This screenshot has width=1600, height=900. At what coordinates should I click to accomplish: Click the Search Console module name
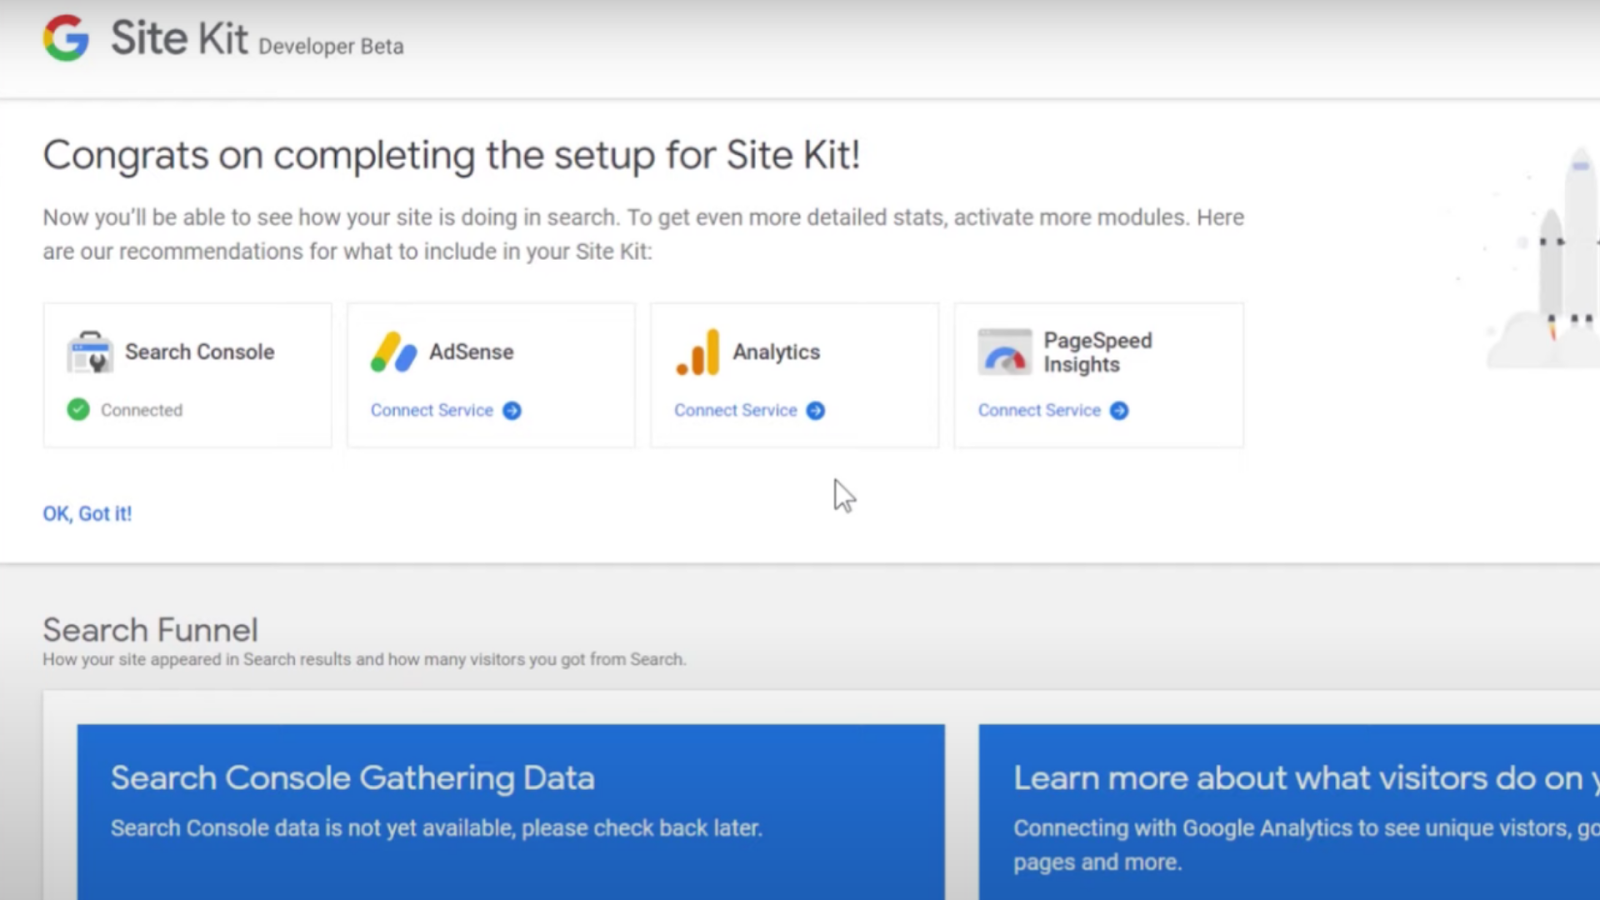(x=199, y=352)
